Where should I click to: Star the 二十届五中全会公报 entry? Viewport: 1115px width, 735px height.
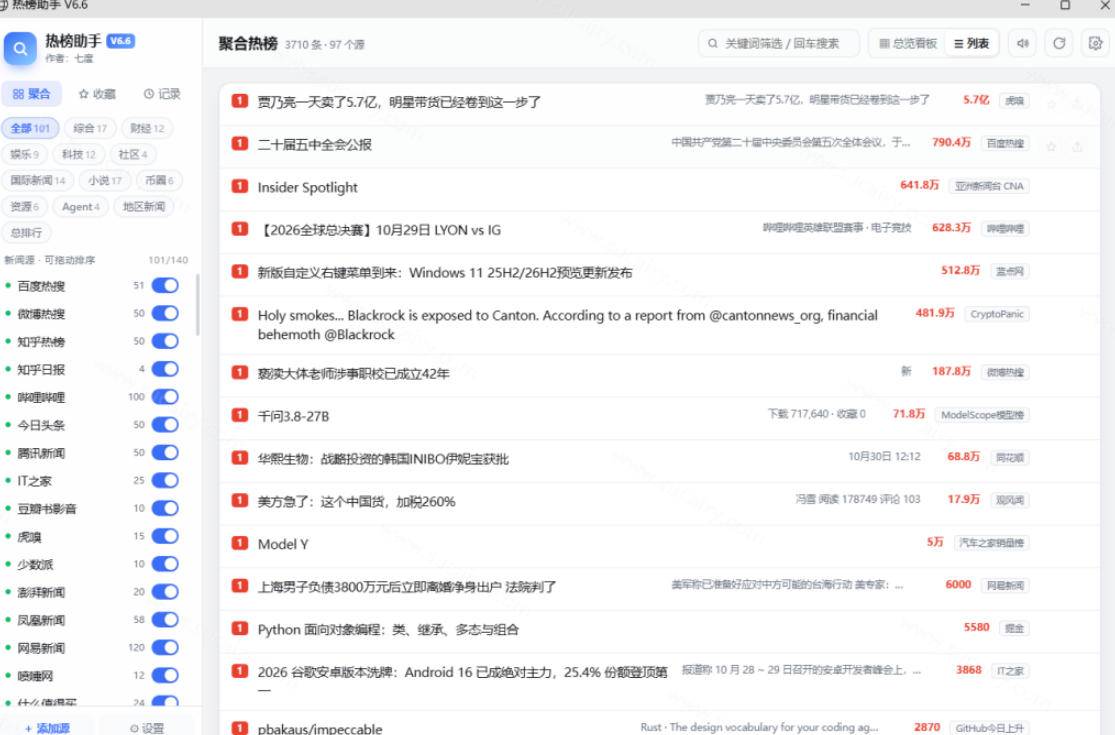pos(1051,146)
